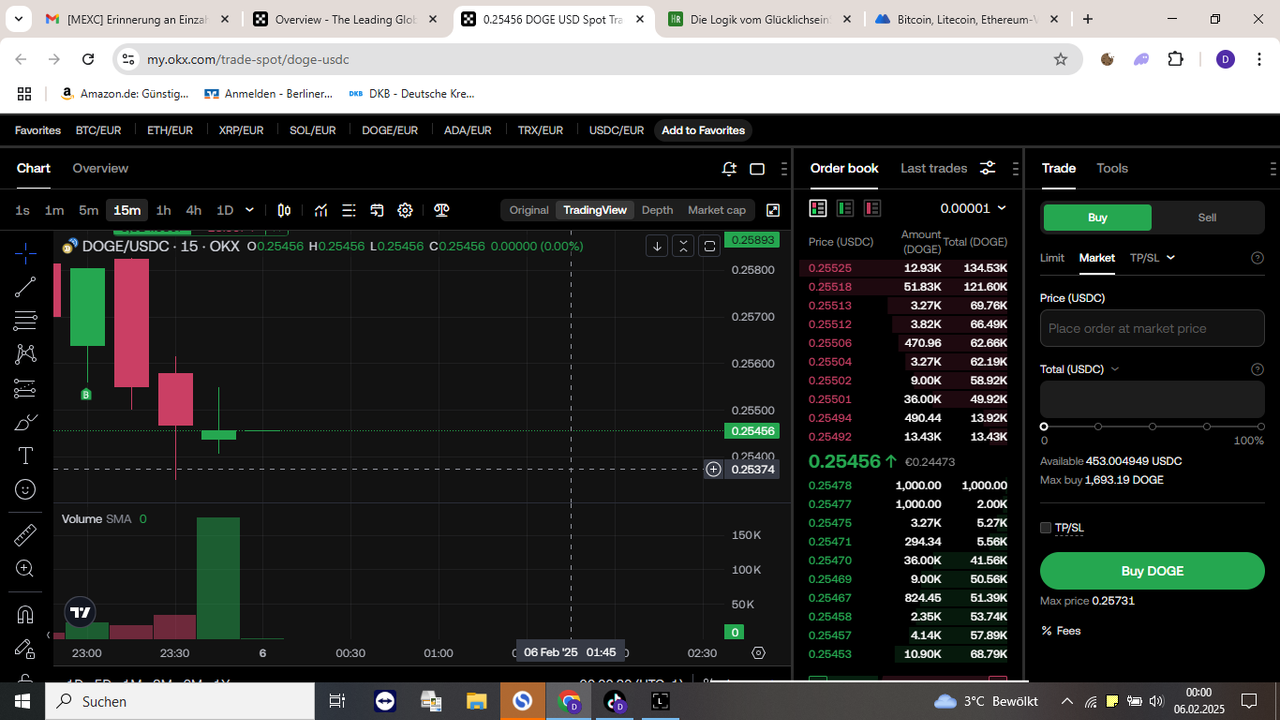Viewport: 1280px width, 720px height.
Task: Expand chart to fullscreen icon
Action: tap(773, 210)
